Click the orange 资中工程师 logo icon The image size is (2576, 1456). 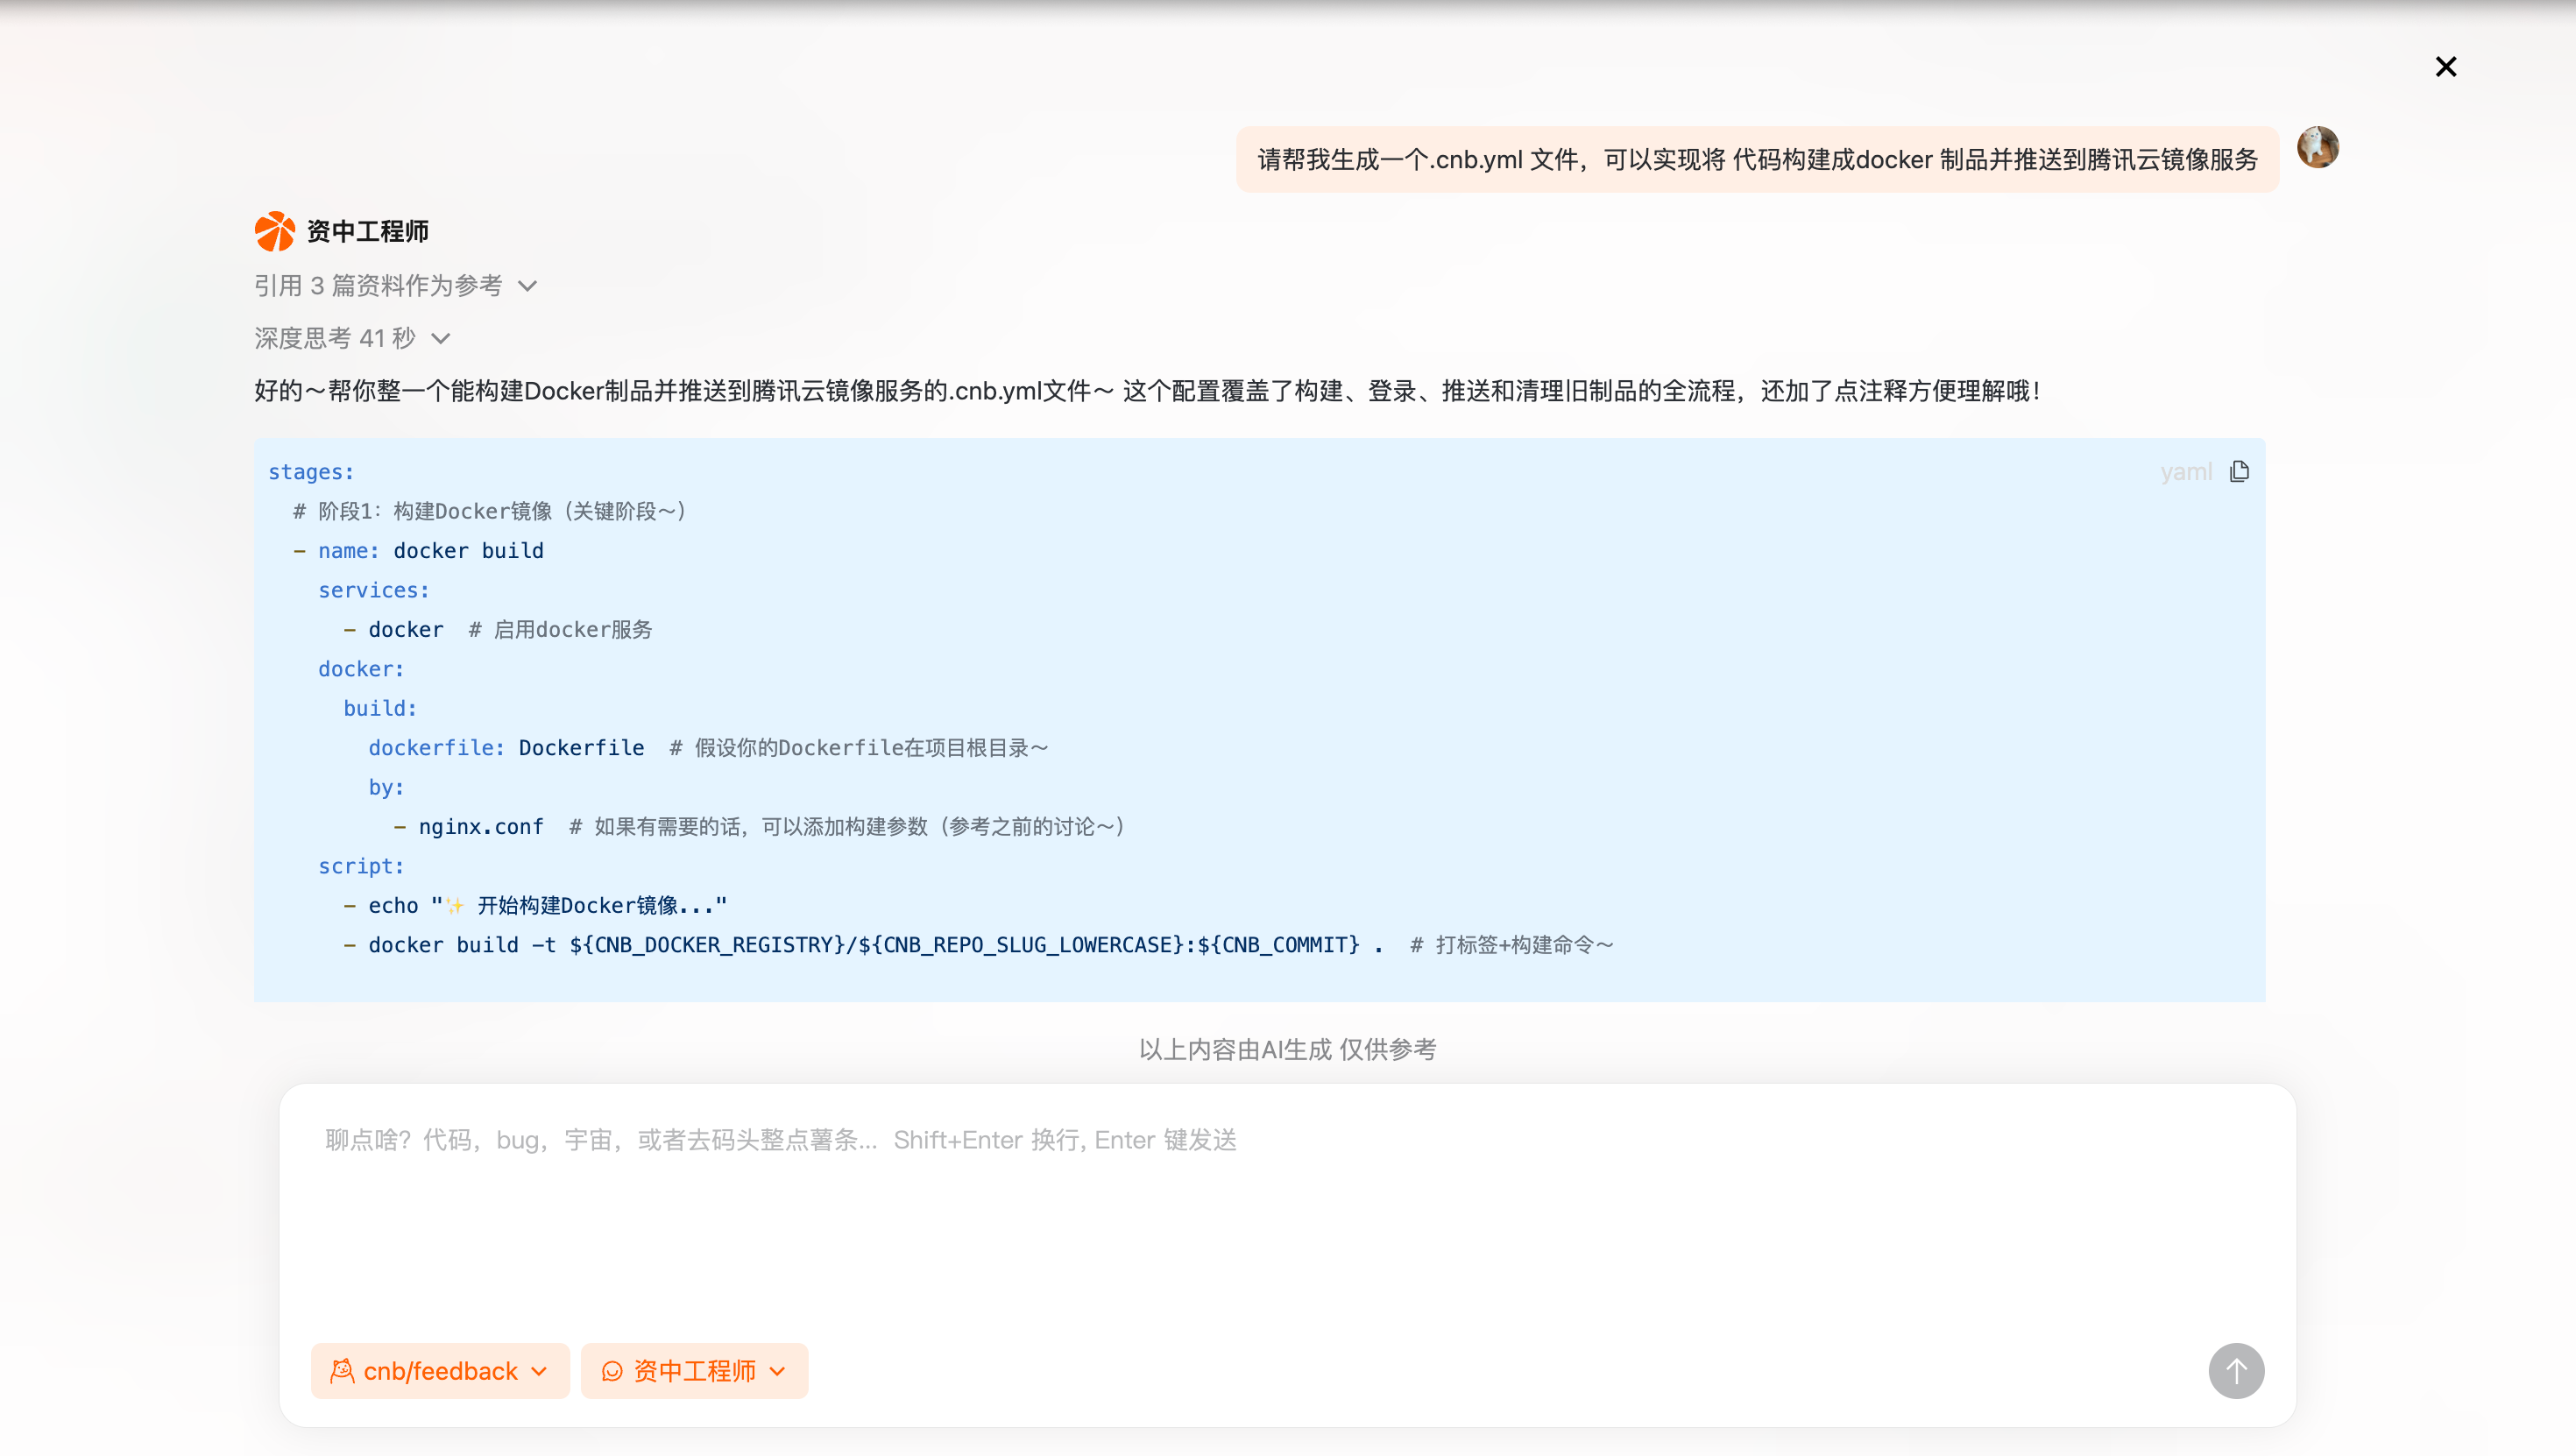274,231
